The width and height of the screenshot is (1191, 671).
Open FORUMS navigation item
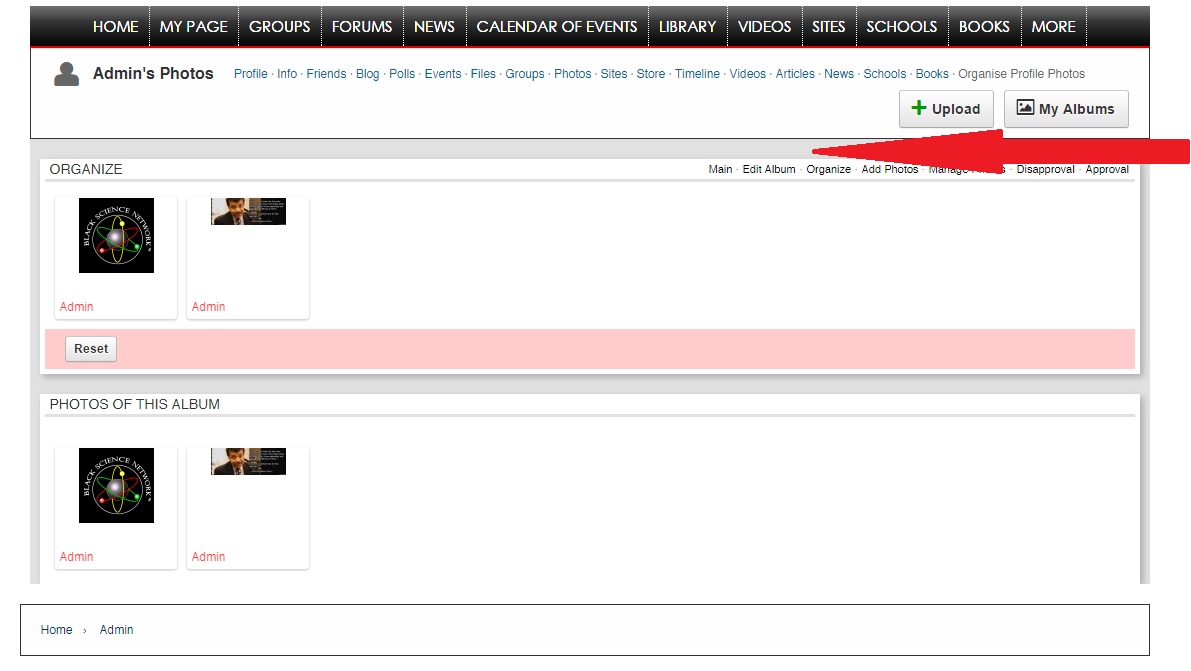coord(362,27)
